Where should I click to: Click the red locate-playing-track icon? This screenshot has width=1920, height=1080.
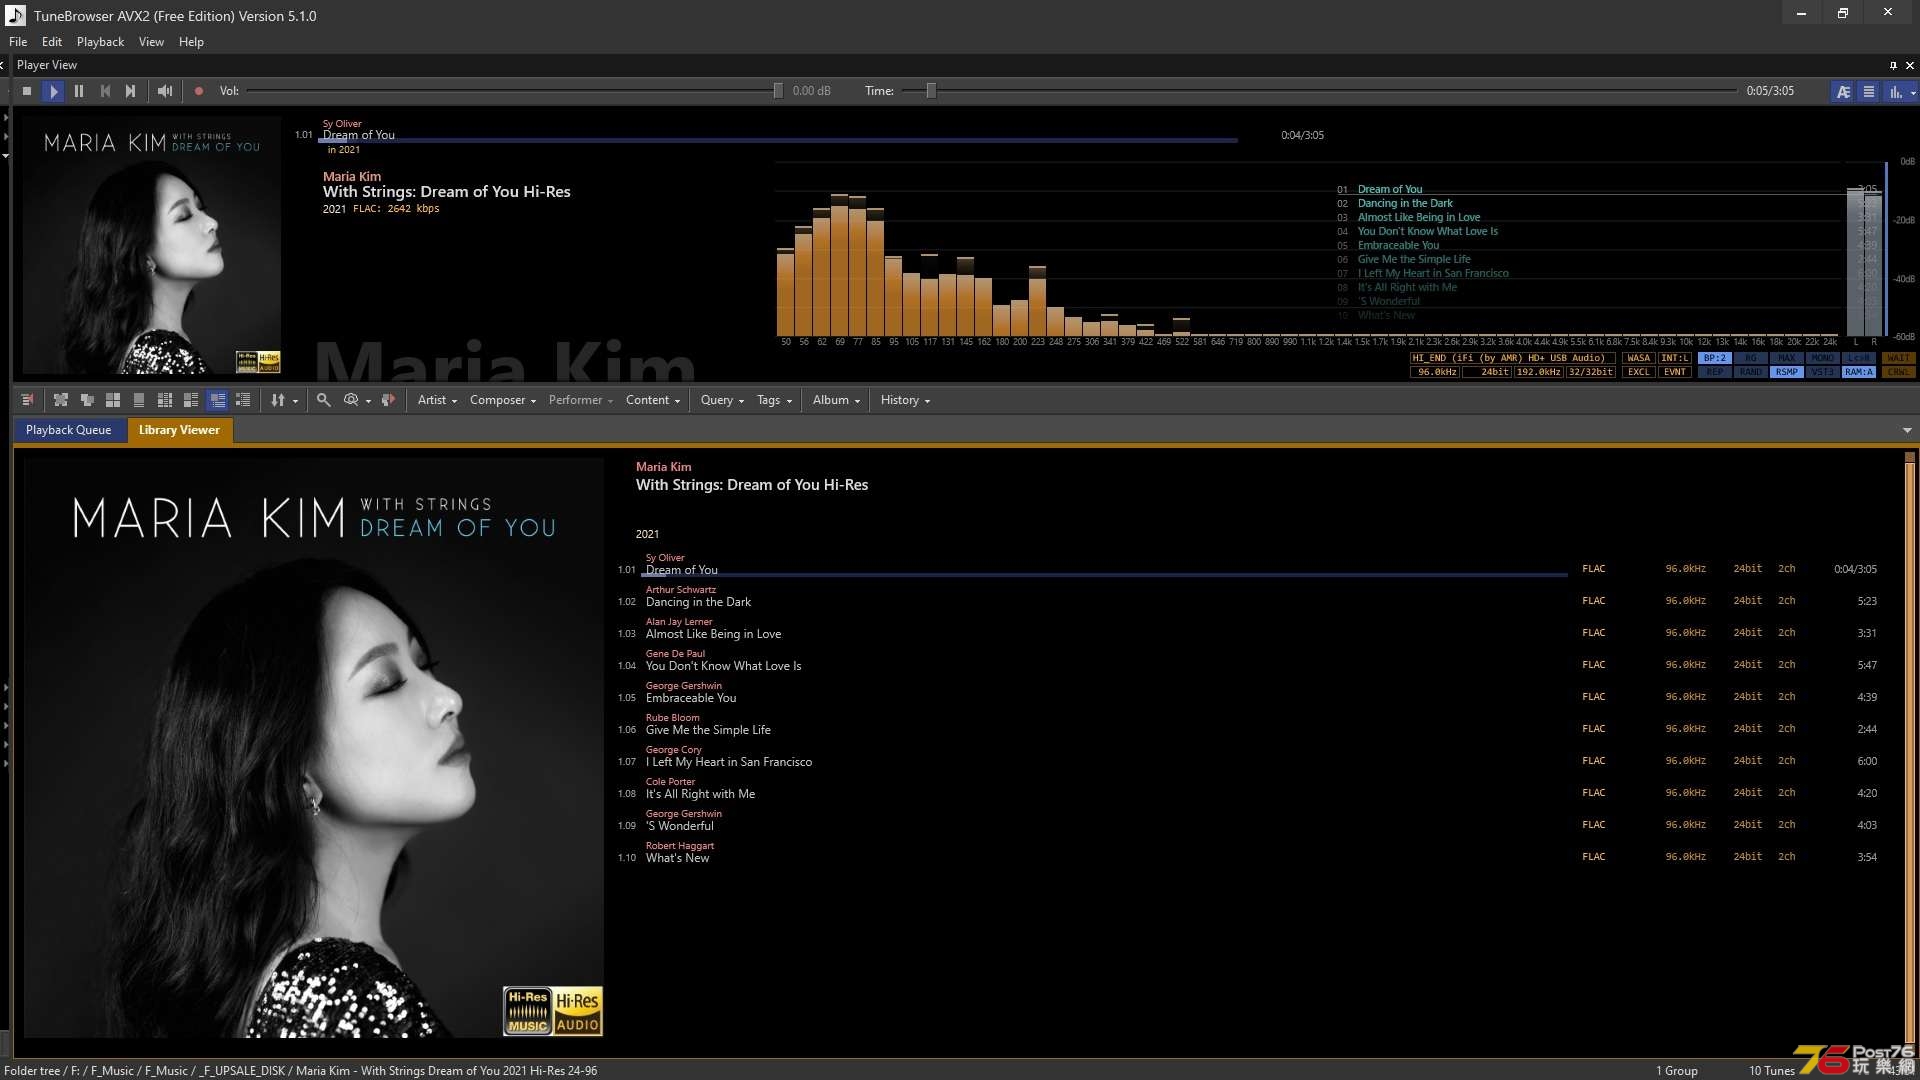(27, 400)
